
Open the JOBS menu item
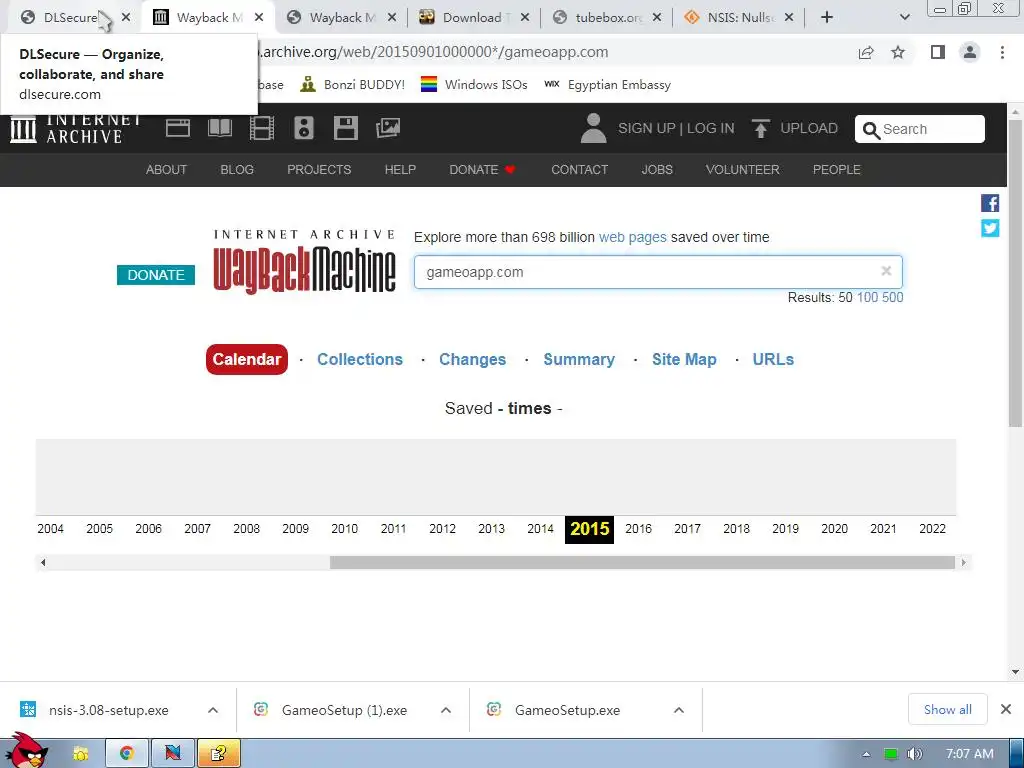[657, 170]
